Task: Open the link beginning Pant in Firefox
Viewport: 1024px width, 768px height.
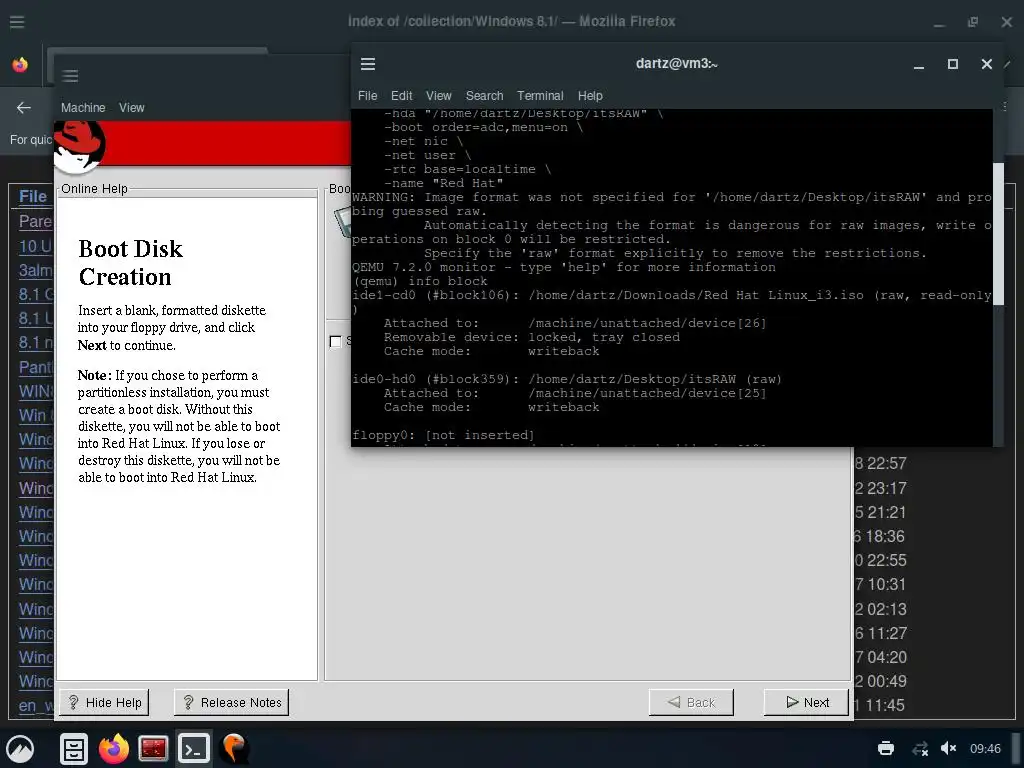Action: 35,367
